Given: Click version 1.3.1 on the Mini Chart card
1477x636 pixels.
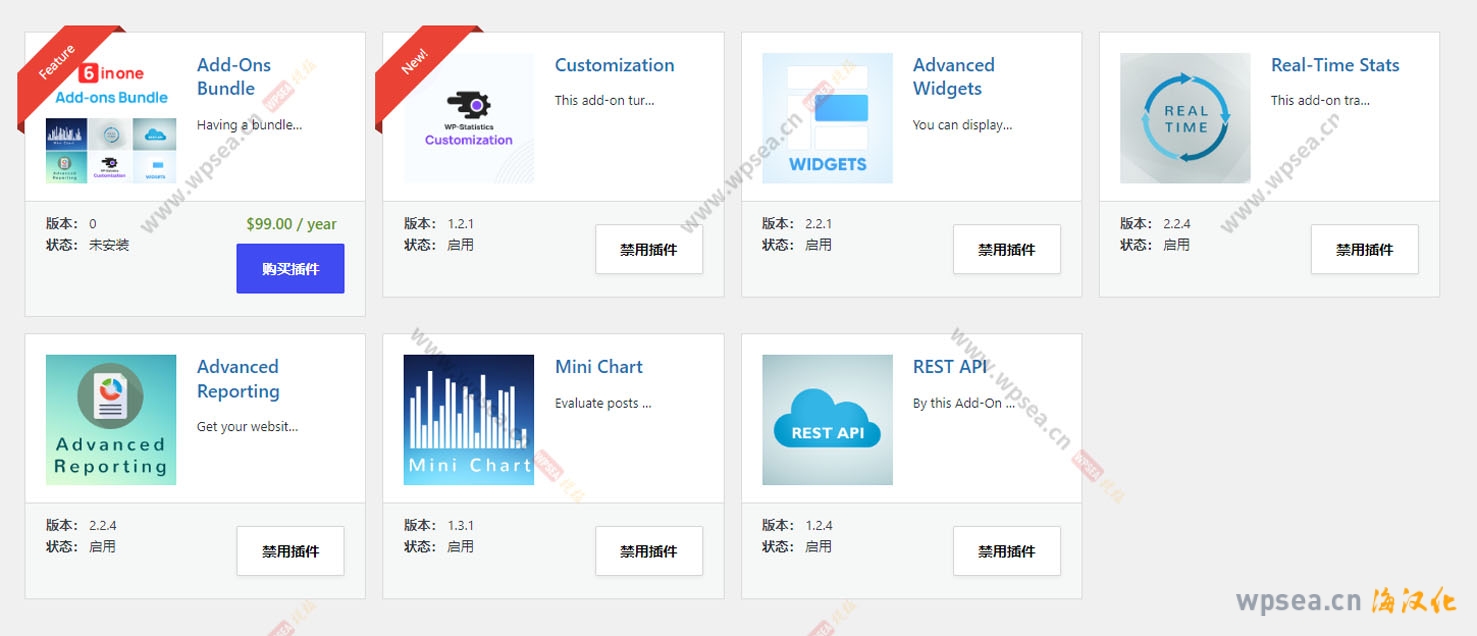Looking at the screenshot, I should click(460, 525).
